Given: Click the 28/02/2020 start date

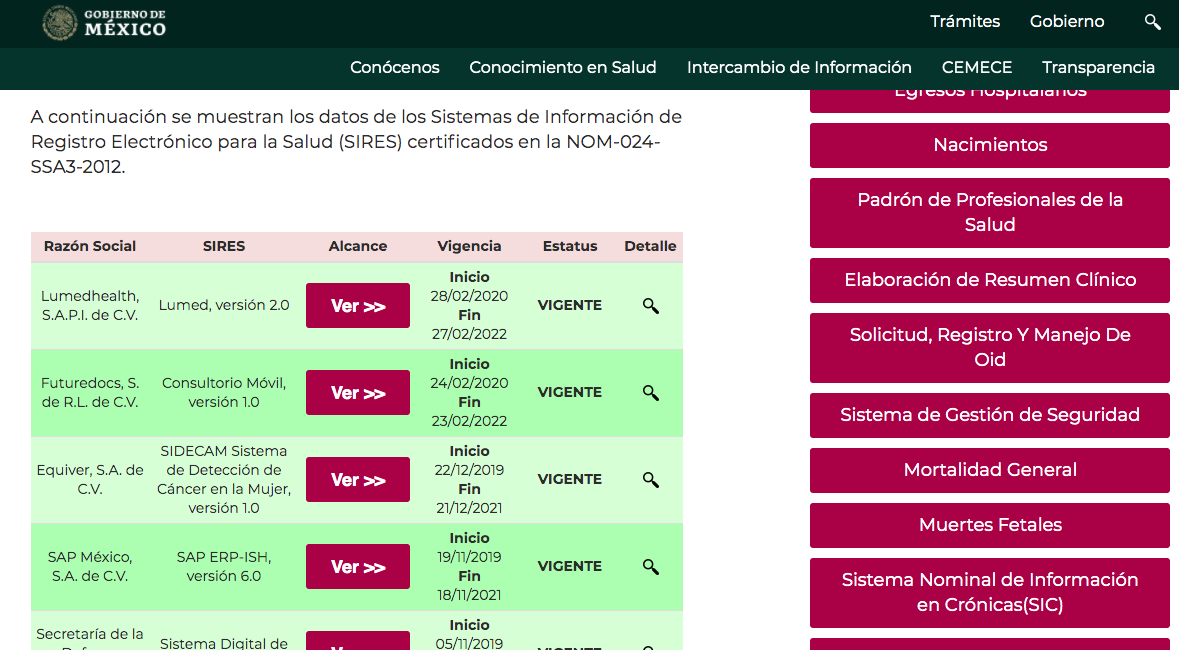Looking at the screenshot, I should (469, 296).
